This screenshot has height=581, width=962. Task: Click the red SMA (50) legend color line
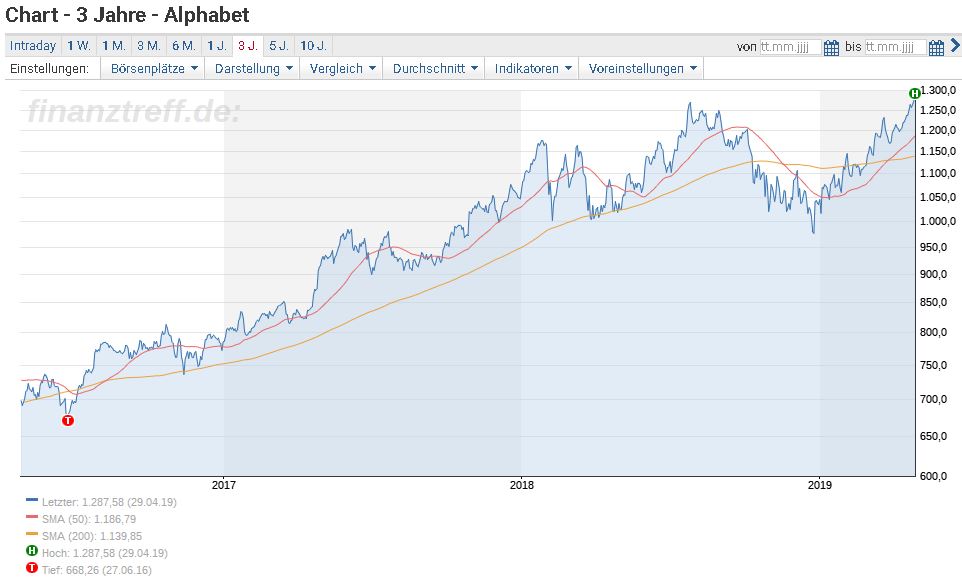point(32,517)
